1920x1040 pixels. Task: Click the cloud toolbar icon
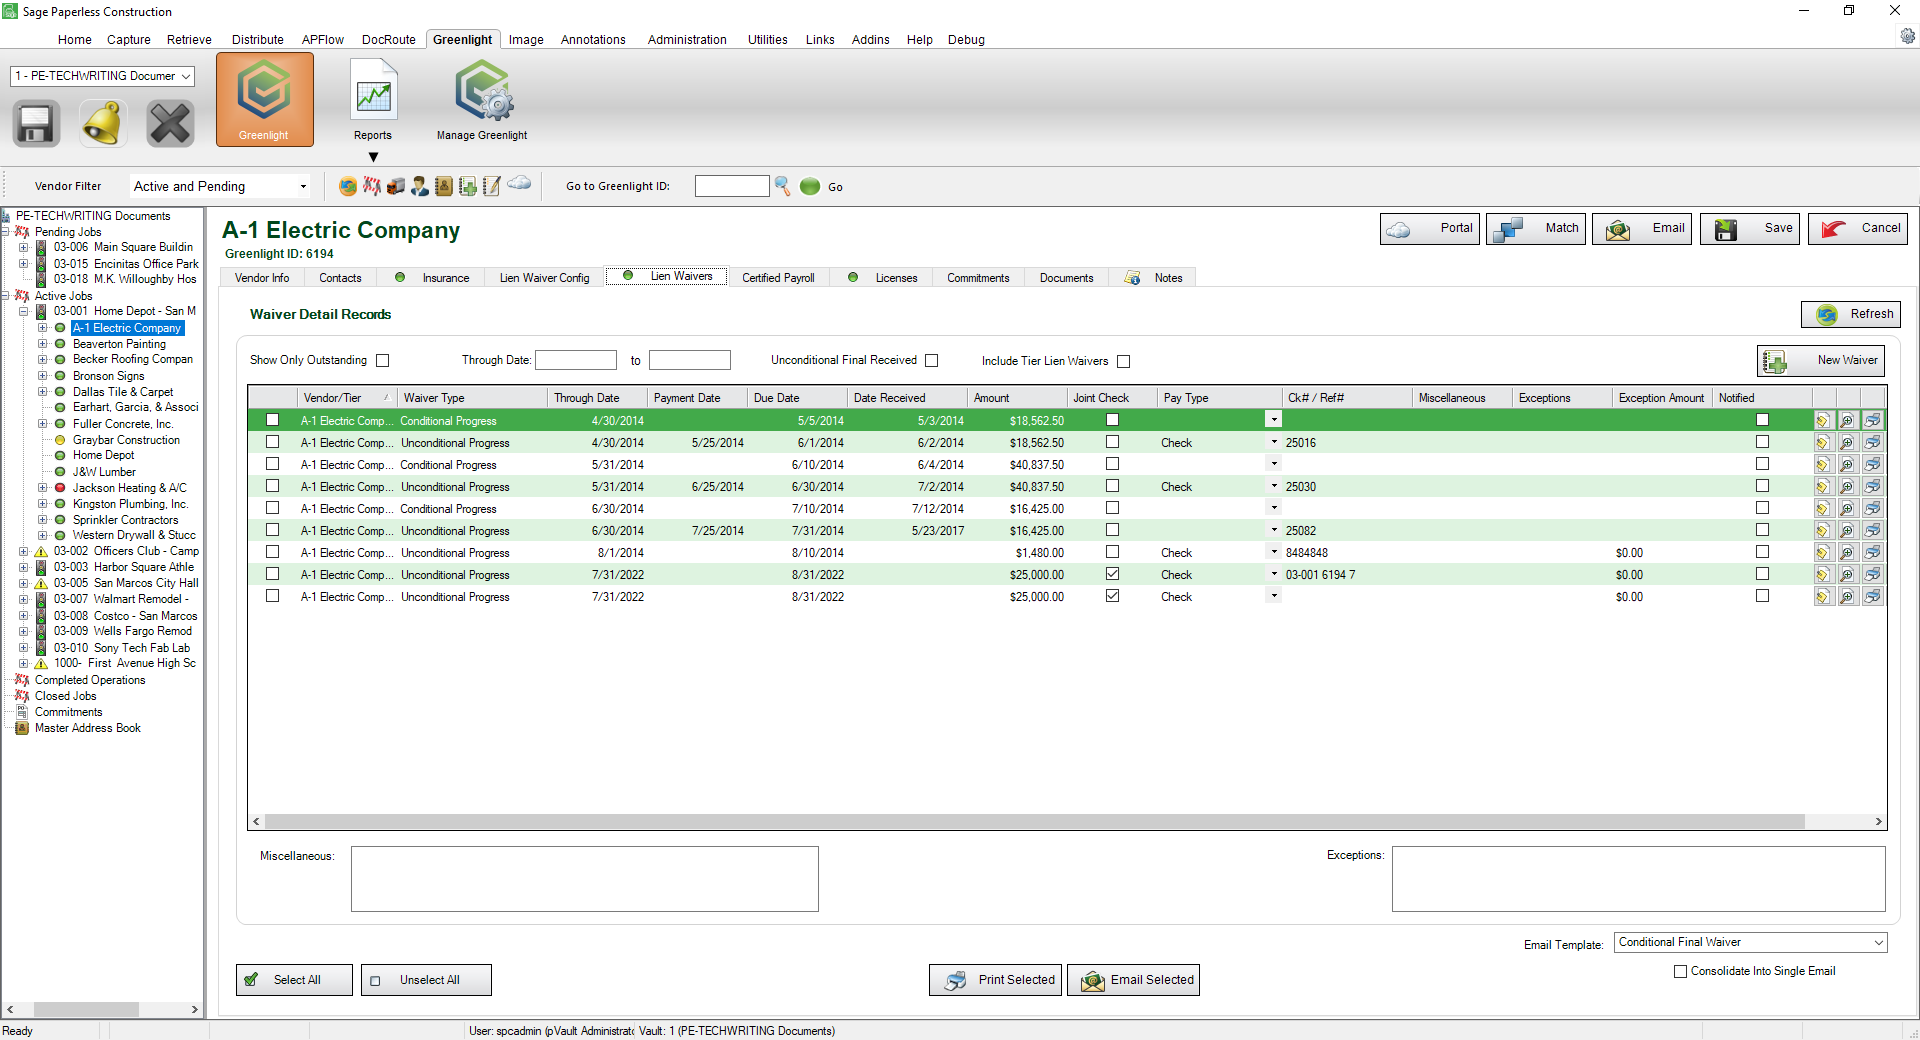[519, 183]
